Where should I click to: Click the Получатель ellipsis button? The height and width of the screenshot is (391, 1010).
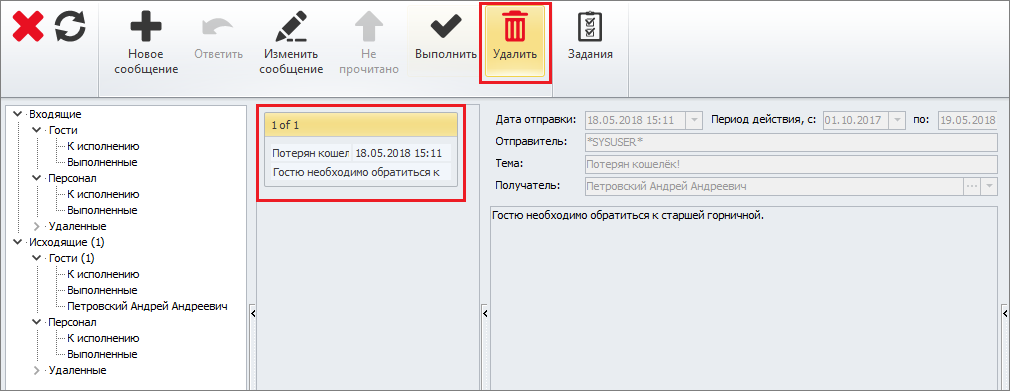click(x=971, y=187)
